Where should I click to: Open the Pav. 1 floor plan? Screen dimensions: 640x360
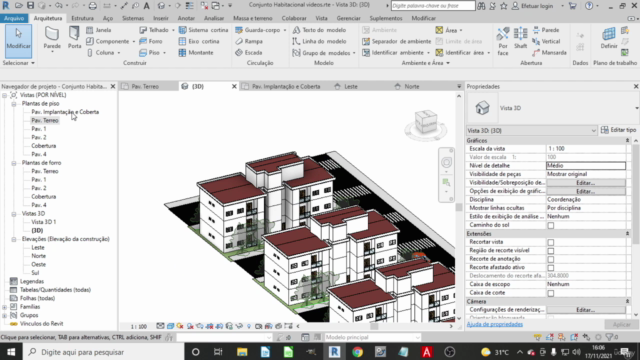click(39, 129)
